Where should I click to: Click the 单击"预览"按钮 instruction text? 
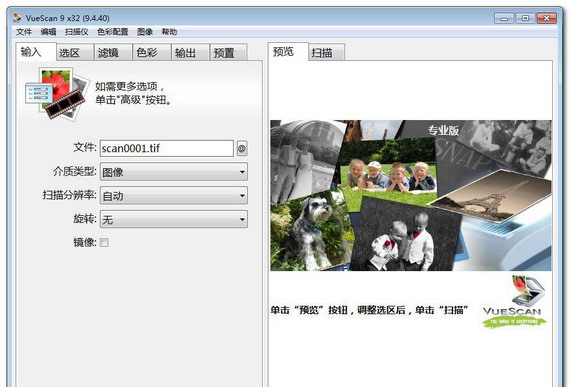click(369, 310)
